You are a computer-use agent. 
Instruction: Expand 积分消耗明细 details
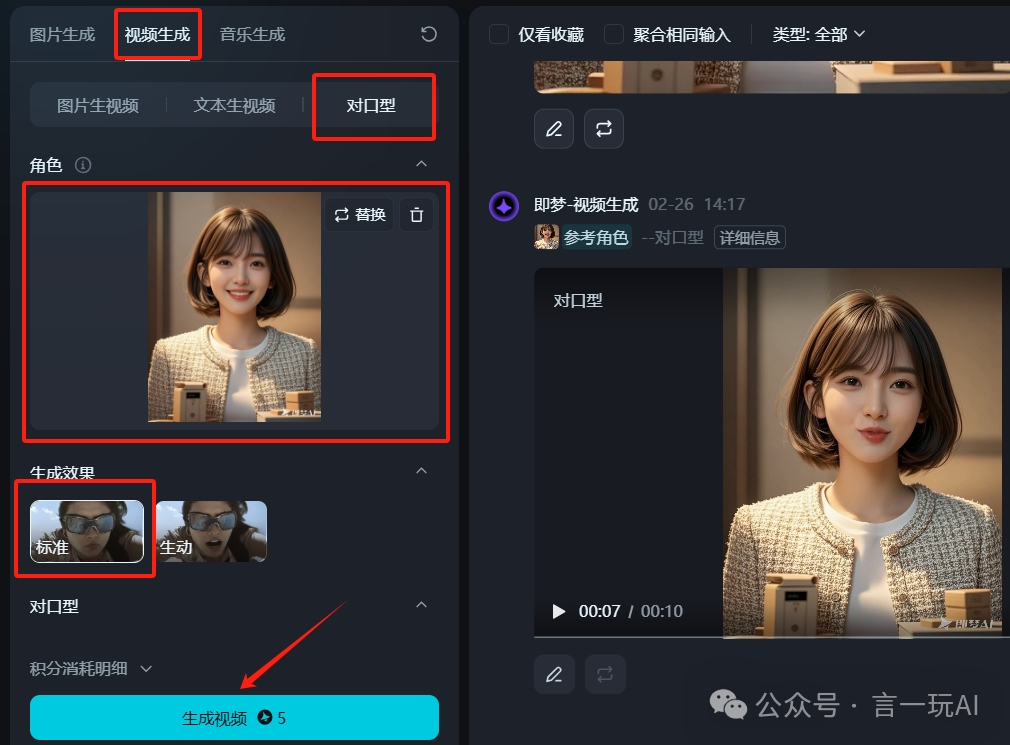[91, 668]
